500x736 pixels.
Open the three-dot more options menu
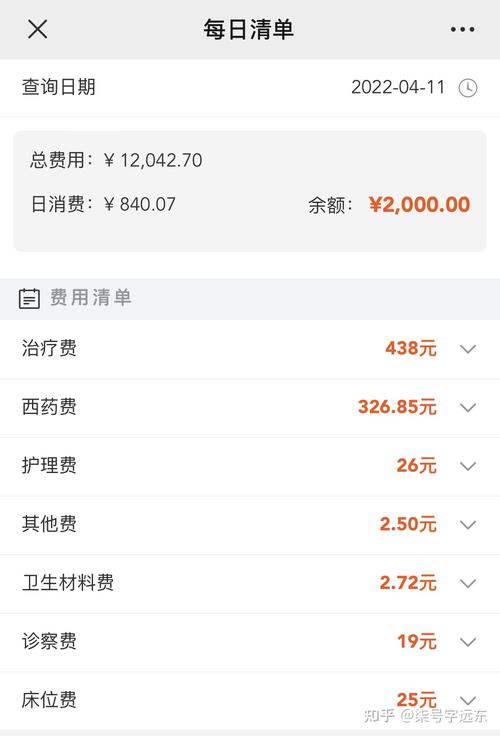click(x=462, y=29)
